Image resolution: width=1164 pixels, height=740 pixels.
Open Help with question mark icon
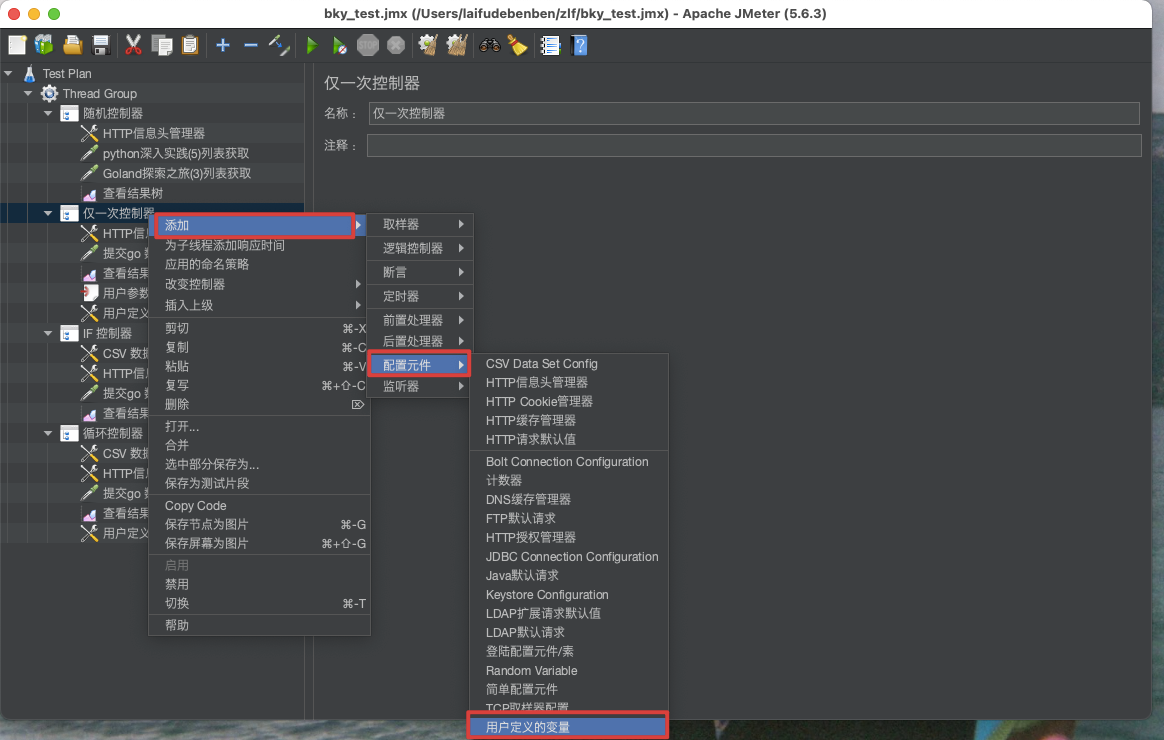tap(580, 45)
